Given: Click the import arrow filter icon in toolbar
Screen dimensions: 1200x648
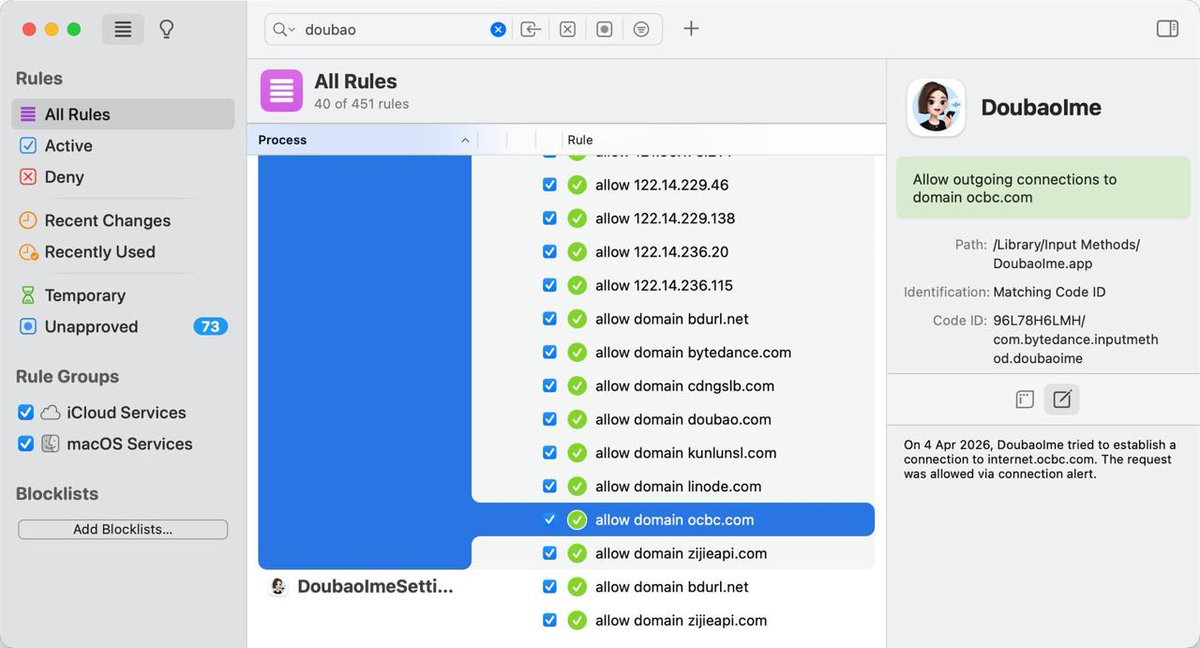Looking at the screenshot, I should click(531, 29).
